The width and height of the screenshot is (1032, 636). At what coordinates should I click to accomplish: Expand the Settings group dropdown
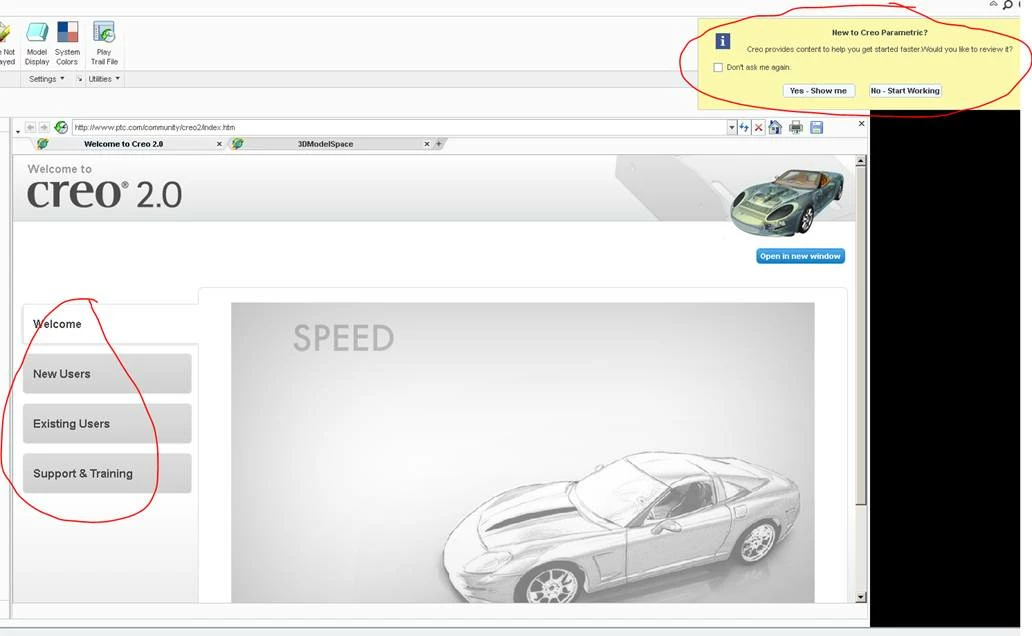(47, 79)
